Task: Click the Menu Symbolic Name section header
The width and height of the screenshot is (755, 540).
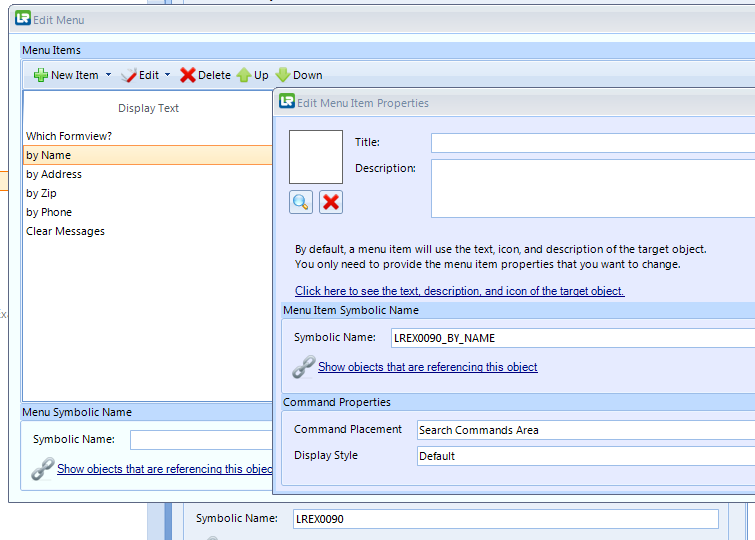Action: (x=147, y=412)
